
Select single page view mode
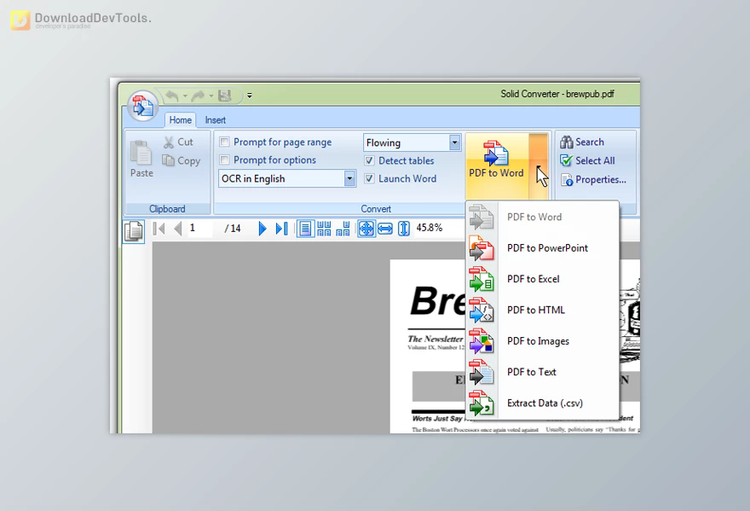click(x=305, y=228)
